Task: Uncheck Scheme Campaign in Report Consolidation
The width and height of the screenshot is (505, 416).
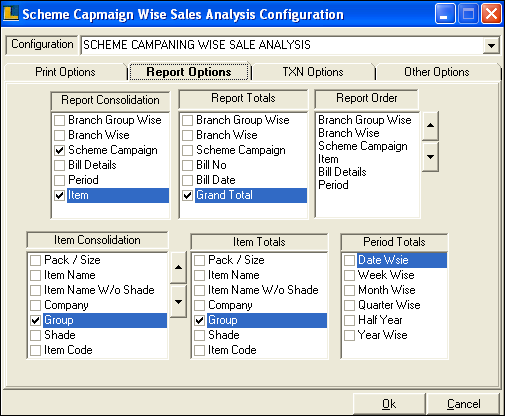Action: (60, 150)
